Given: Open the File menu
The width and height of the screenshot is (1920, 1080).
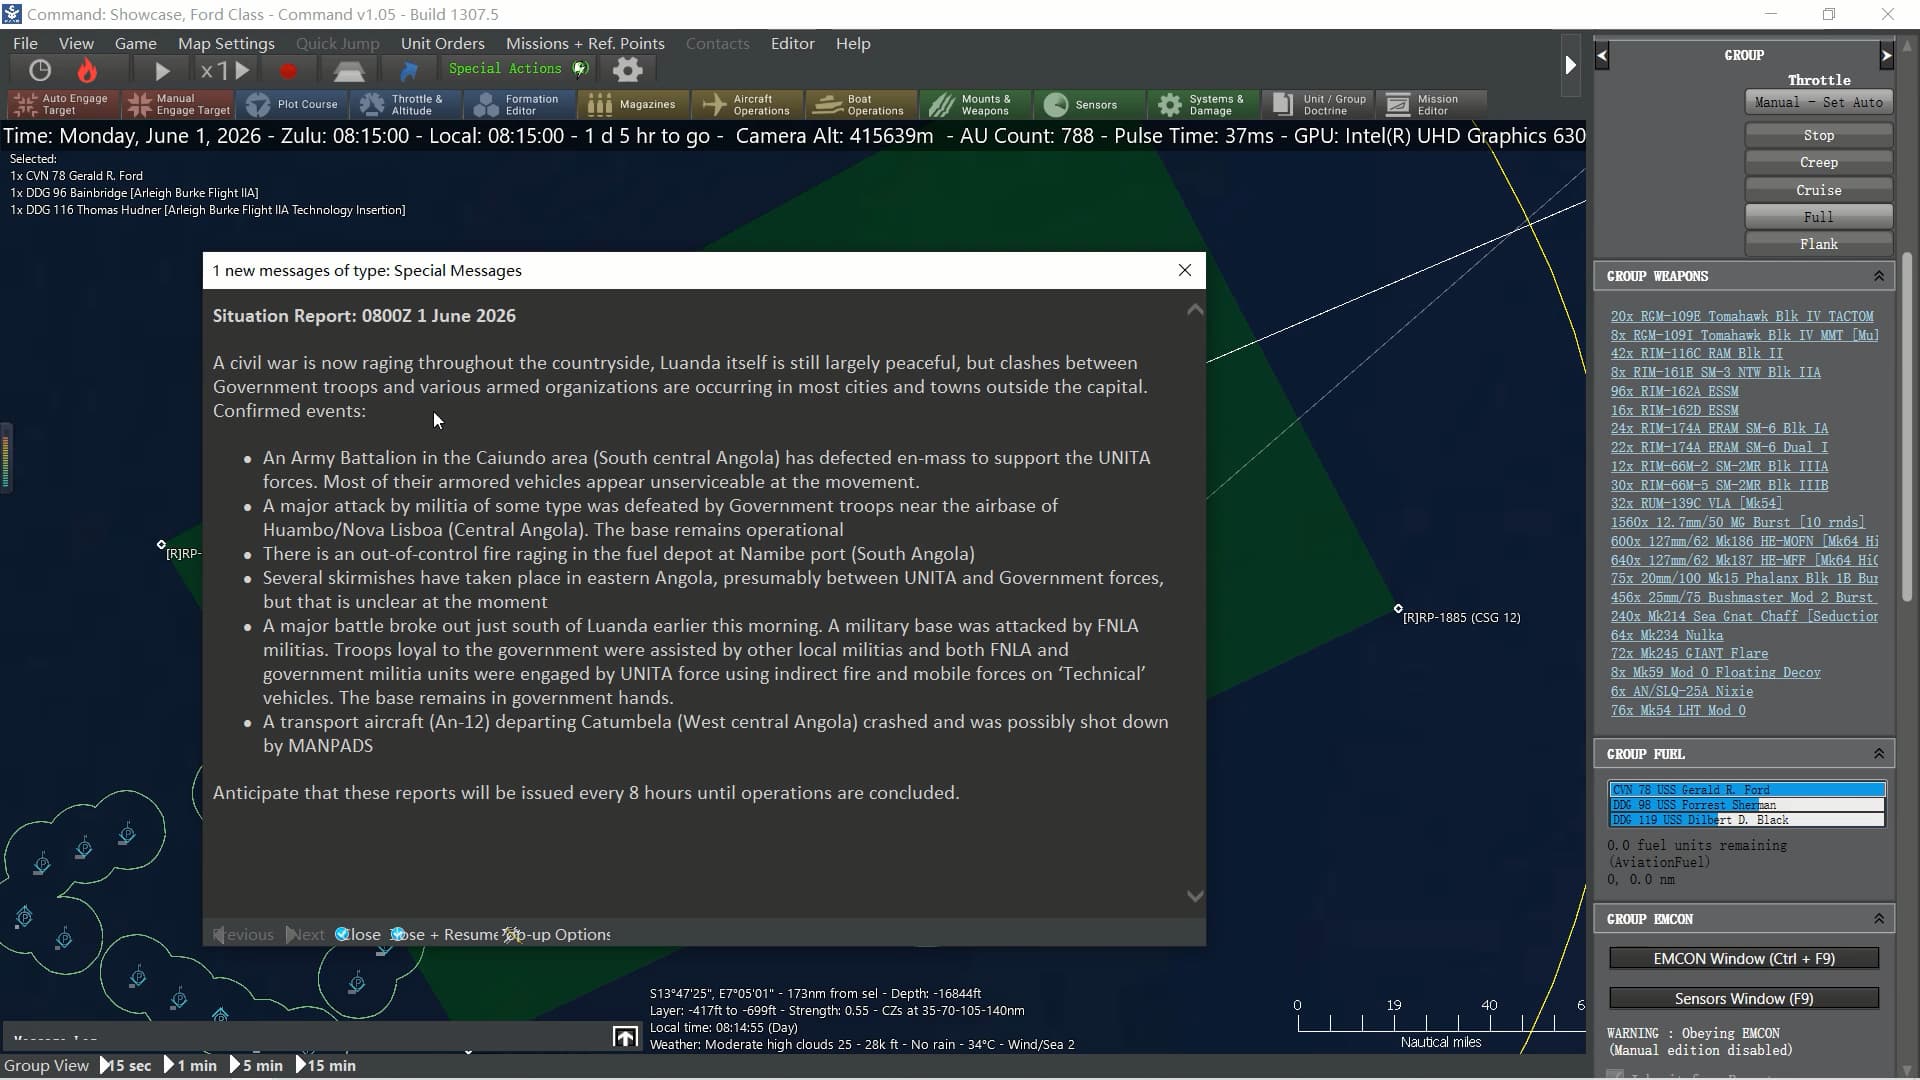Looking at the screenshot, I should point(25,43).
